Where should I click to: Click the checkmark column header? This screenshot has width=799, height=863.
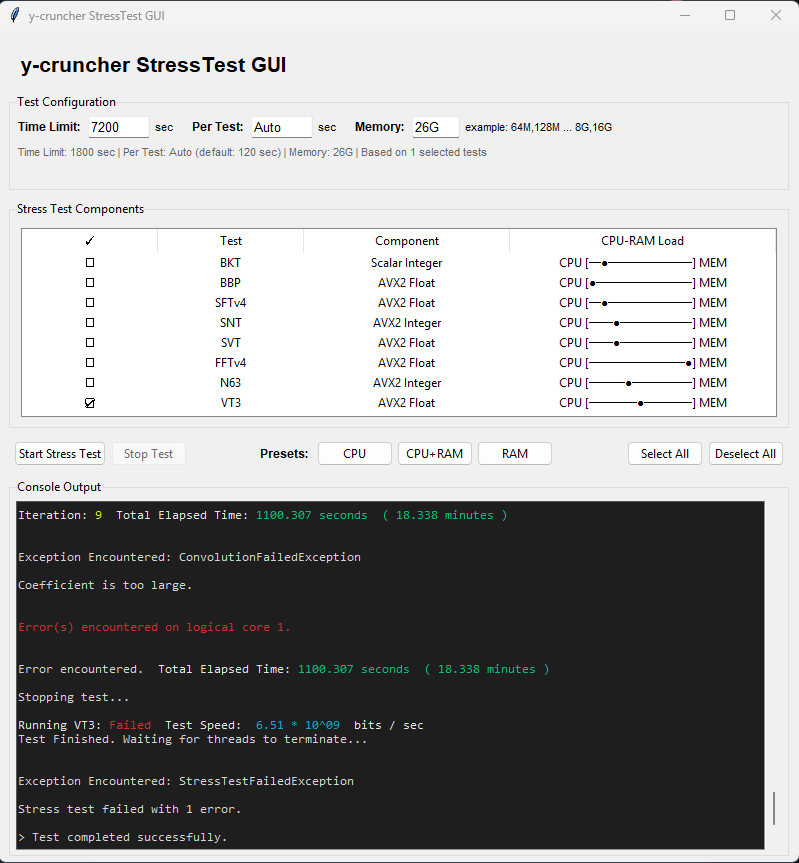(90, 241)
